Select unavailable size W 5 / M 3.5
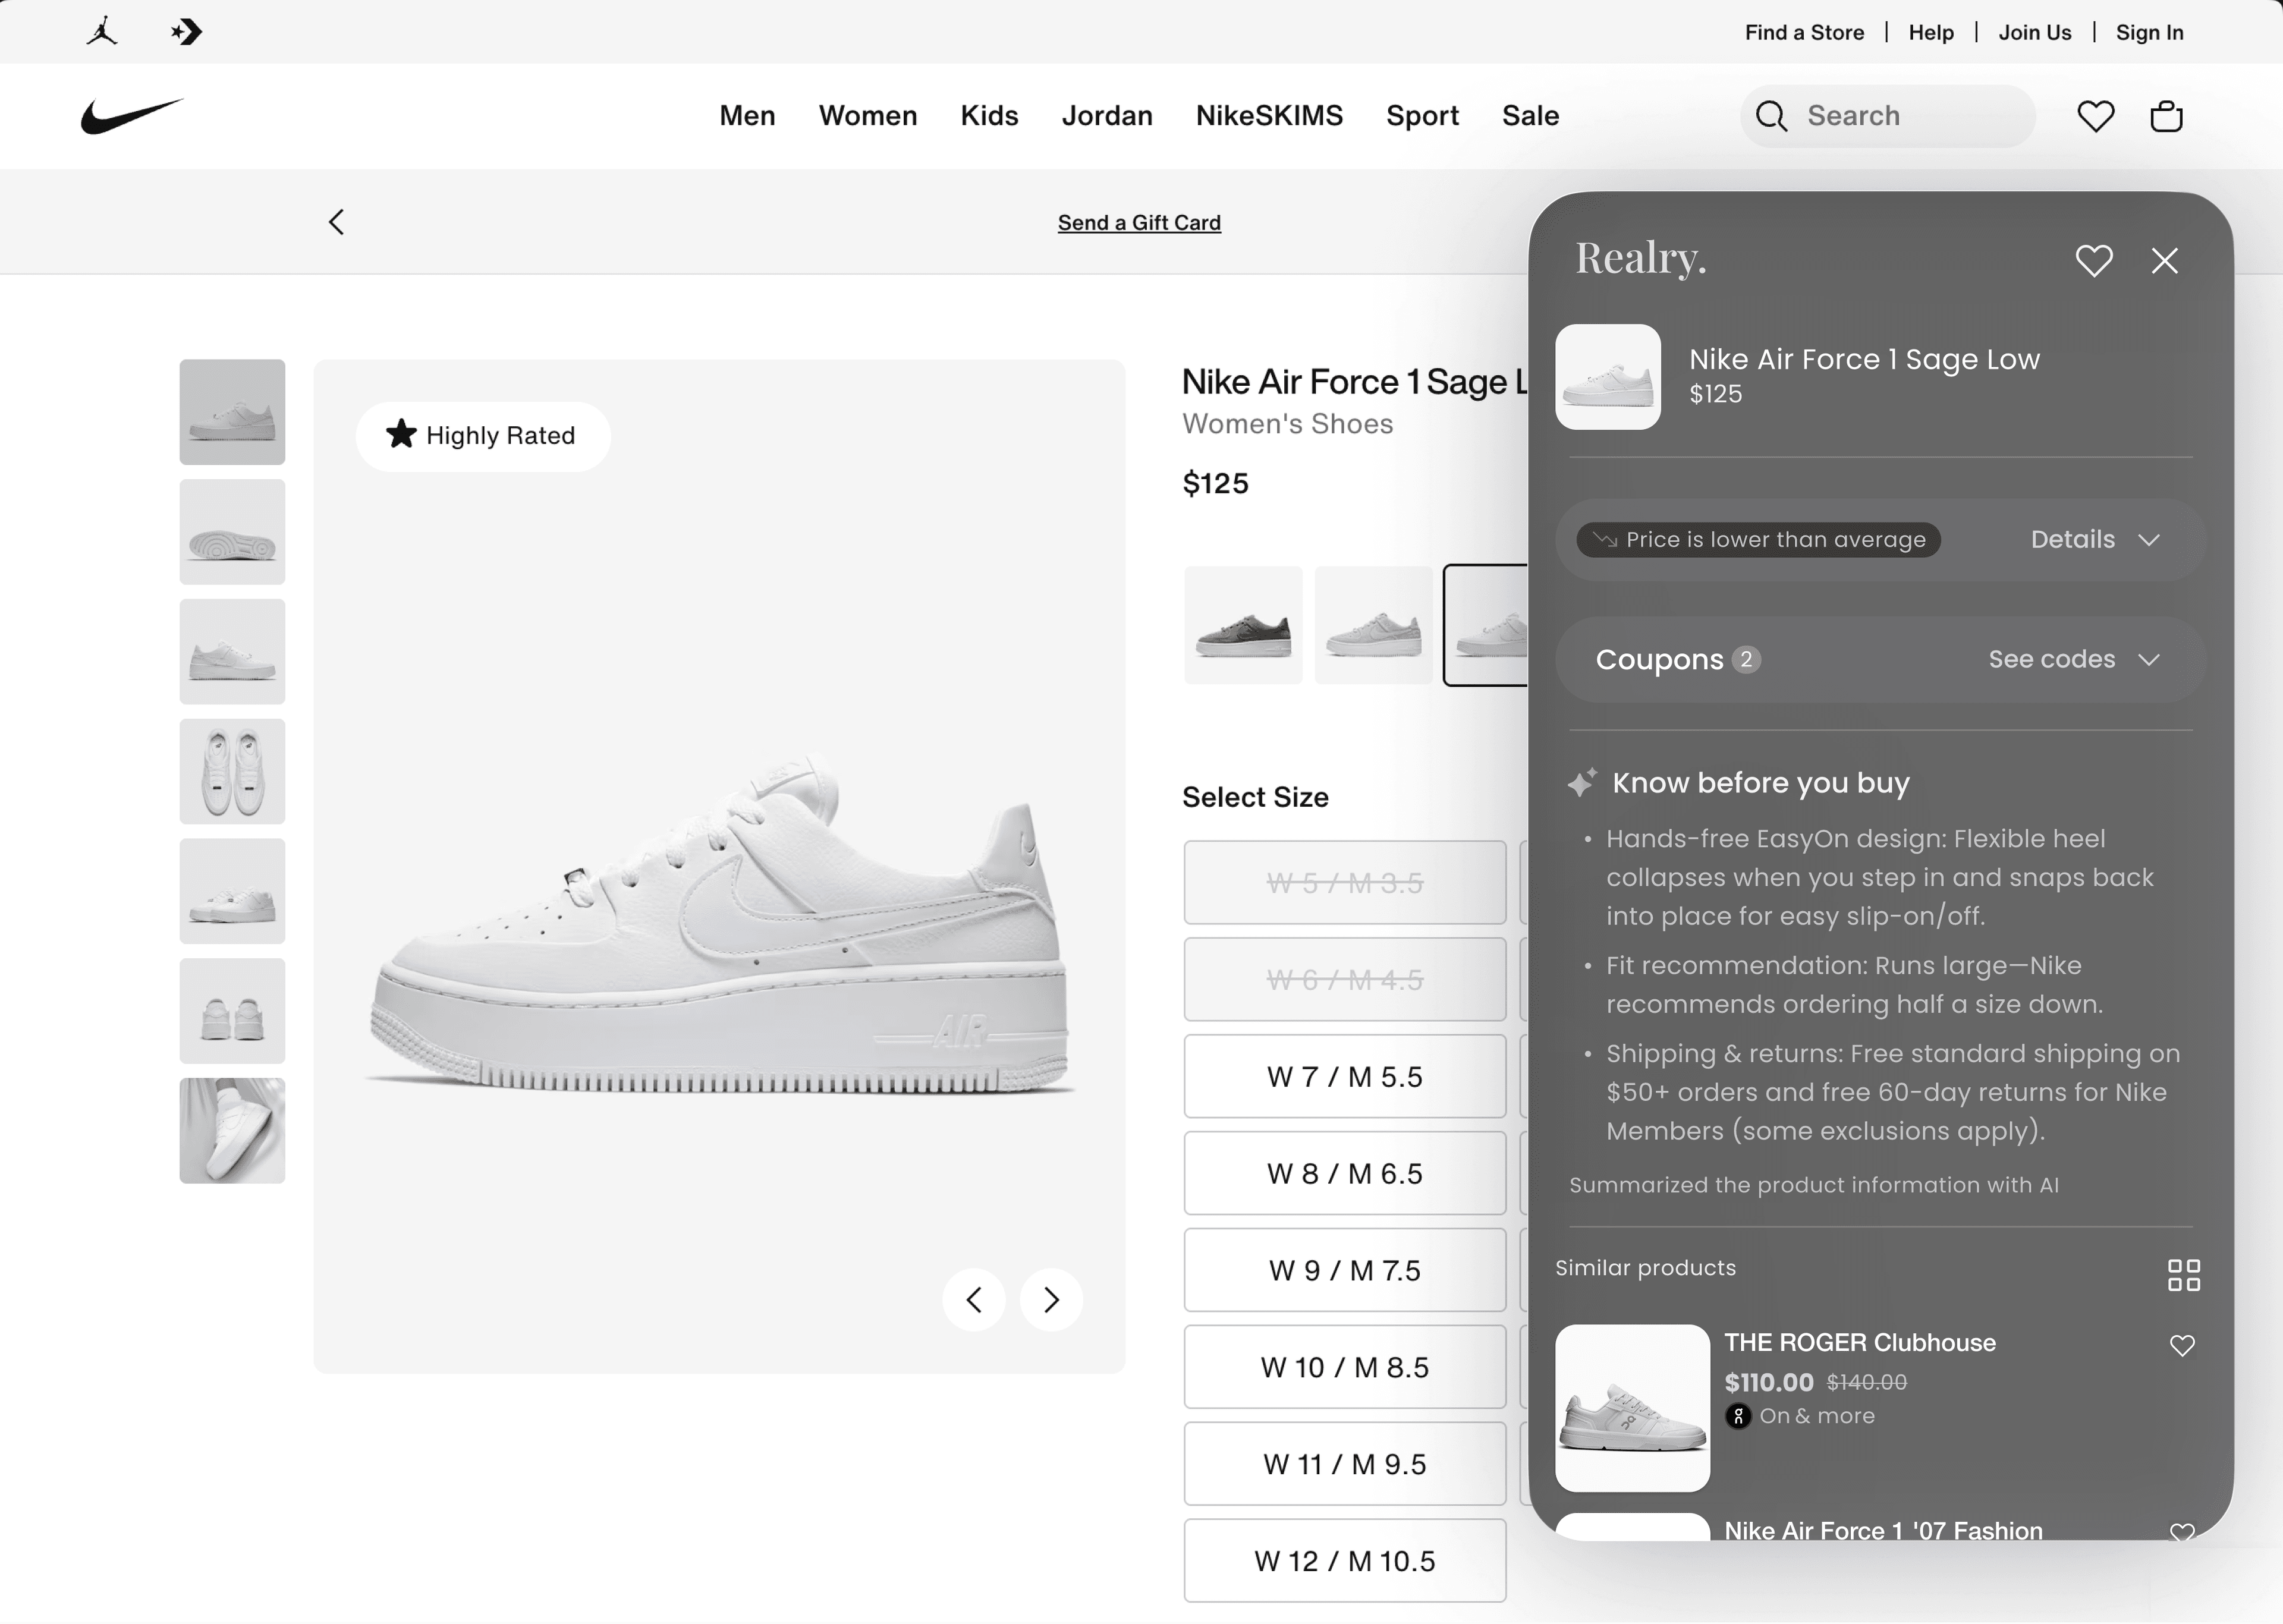Image resolution: width=2283 pixels, height=1624 pixels. point(1345,883)
